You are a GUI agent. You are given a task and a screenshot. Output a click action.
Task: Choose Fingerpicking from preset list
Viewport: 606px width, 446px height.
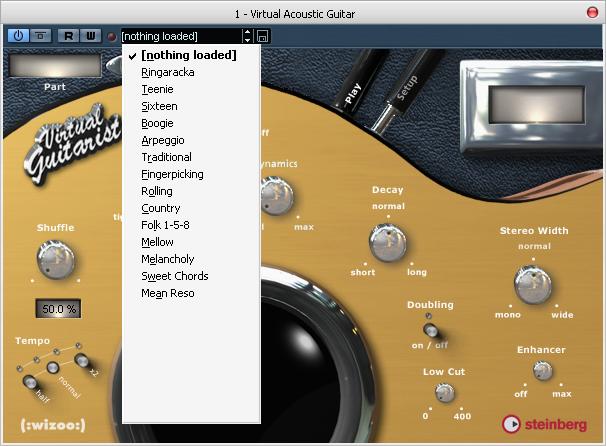[172, 174]
